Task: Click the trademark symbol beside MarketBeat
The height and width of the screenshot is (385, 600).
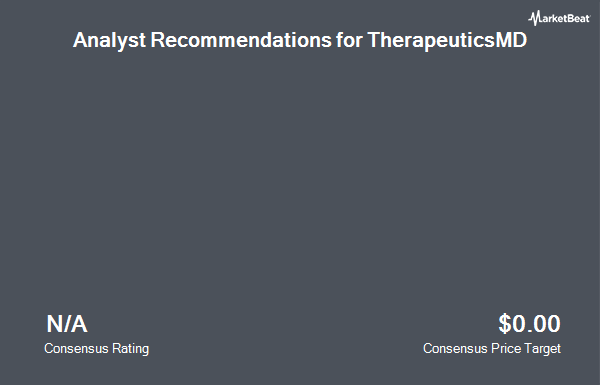Action: click(x=590, y=15)
